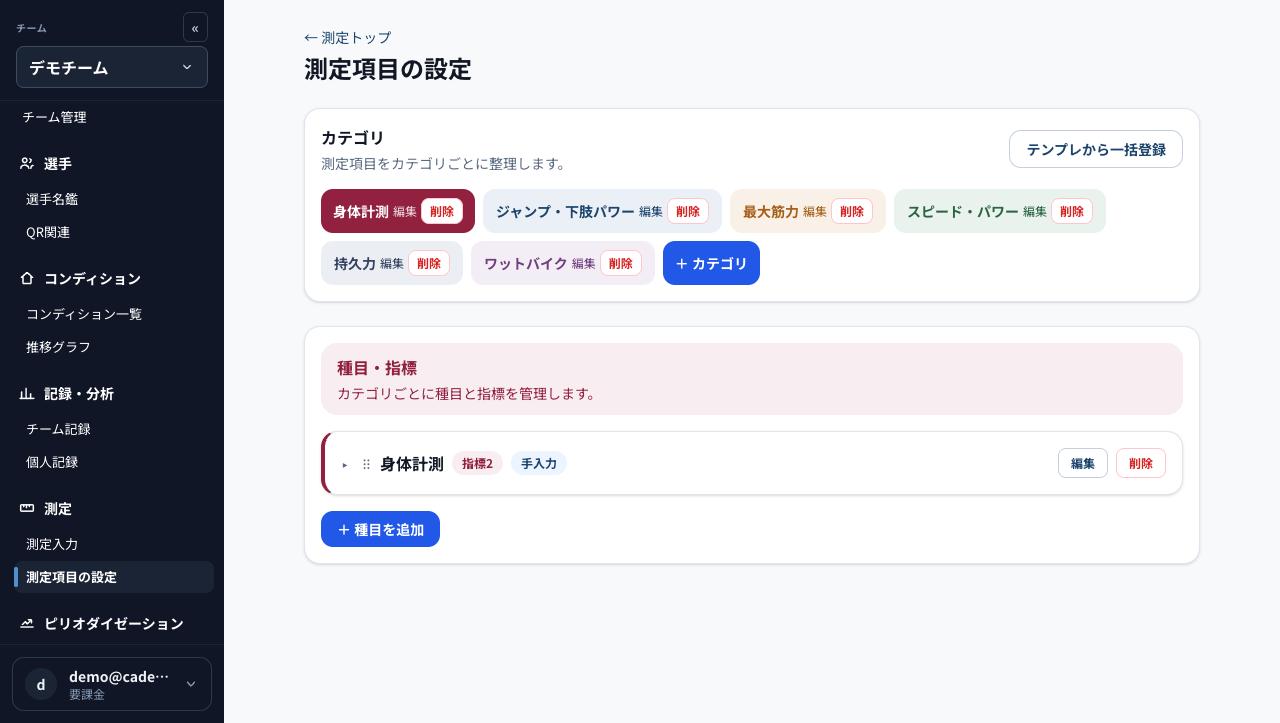Click the 手入力 badge

click(x=539, y=463)
